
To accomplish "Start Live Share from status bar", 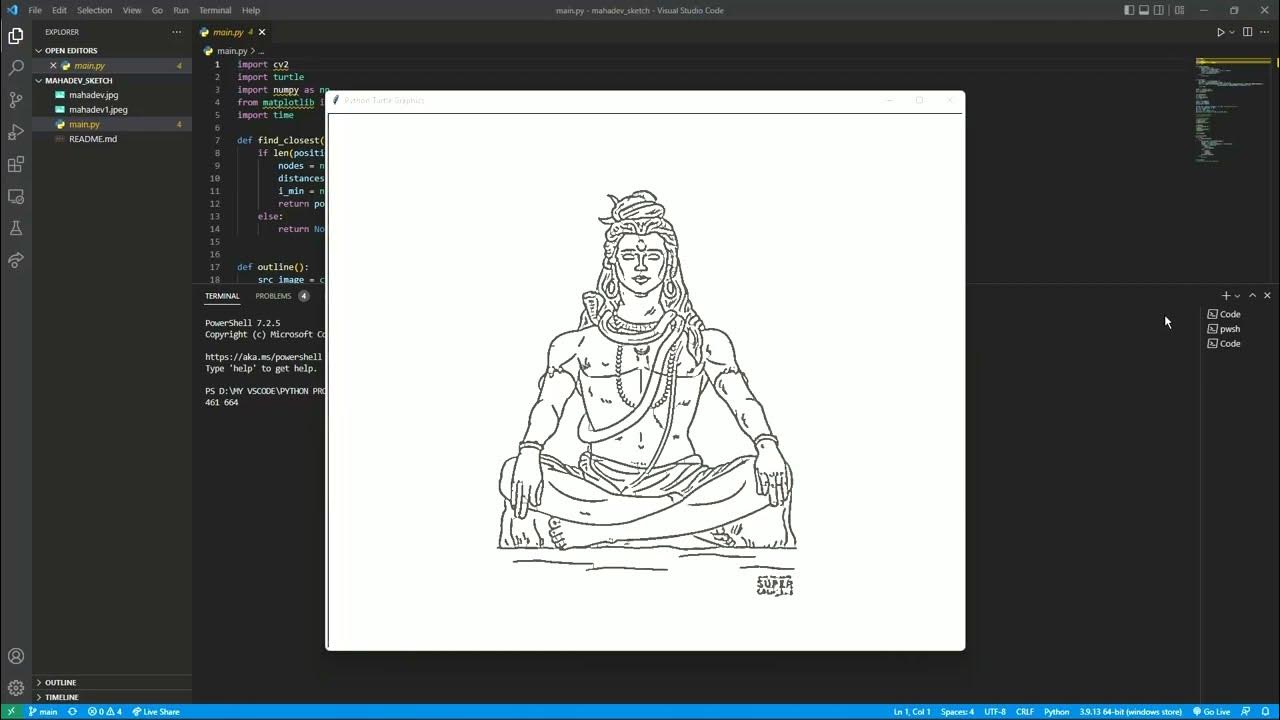I will (x=156, y=712).
